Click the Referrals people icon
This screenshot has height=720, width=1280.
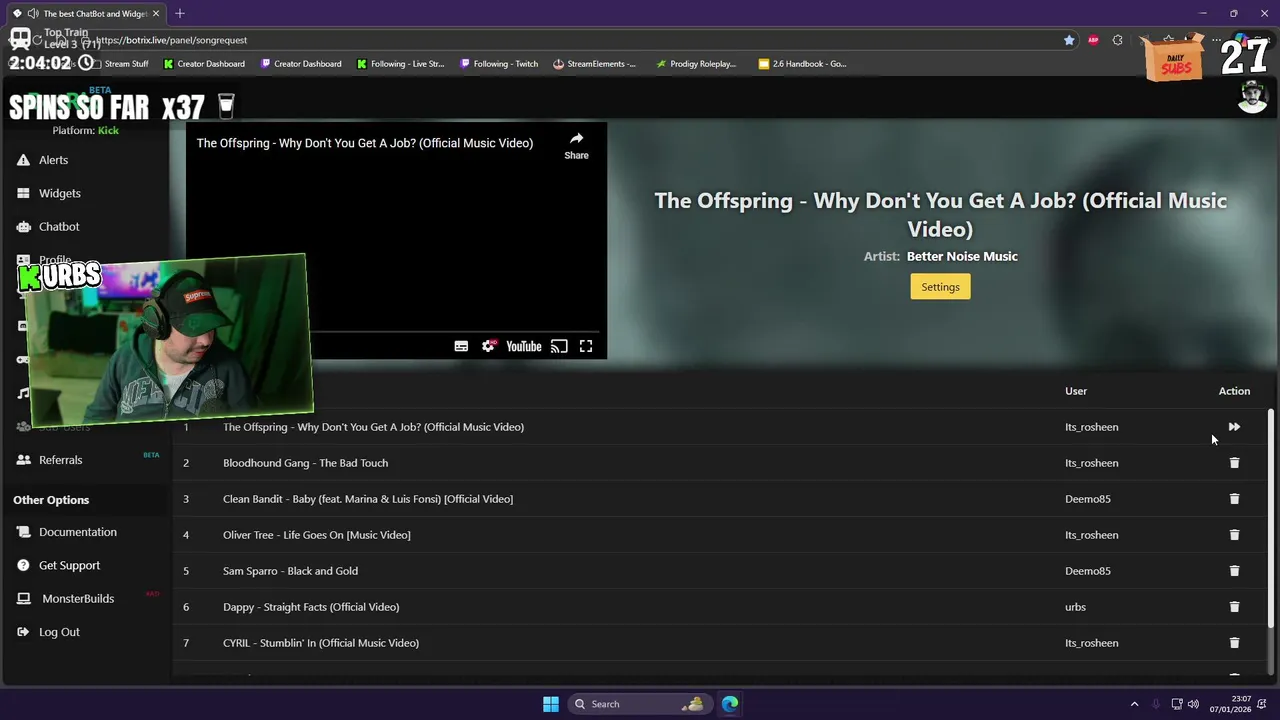click(x=23, y=460)
